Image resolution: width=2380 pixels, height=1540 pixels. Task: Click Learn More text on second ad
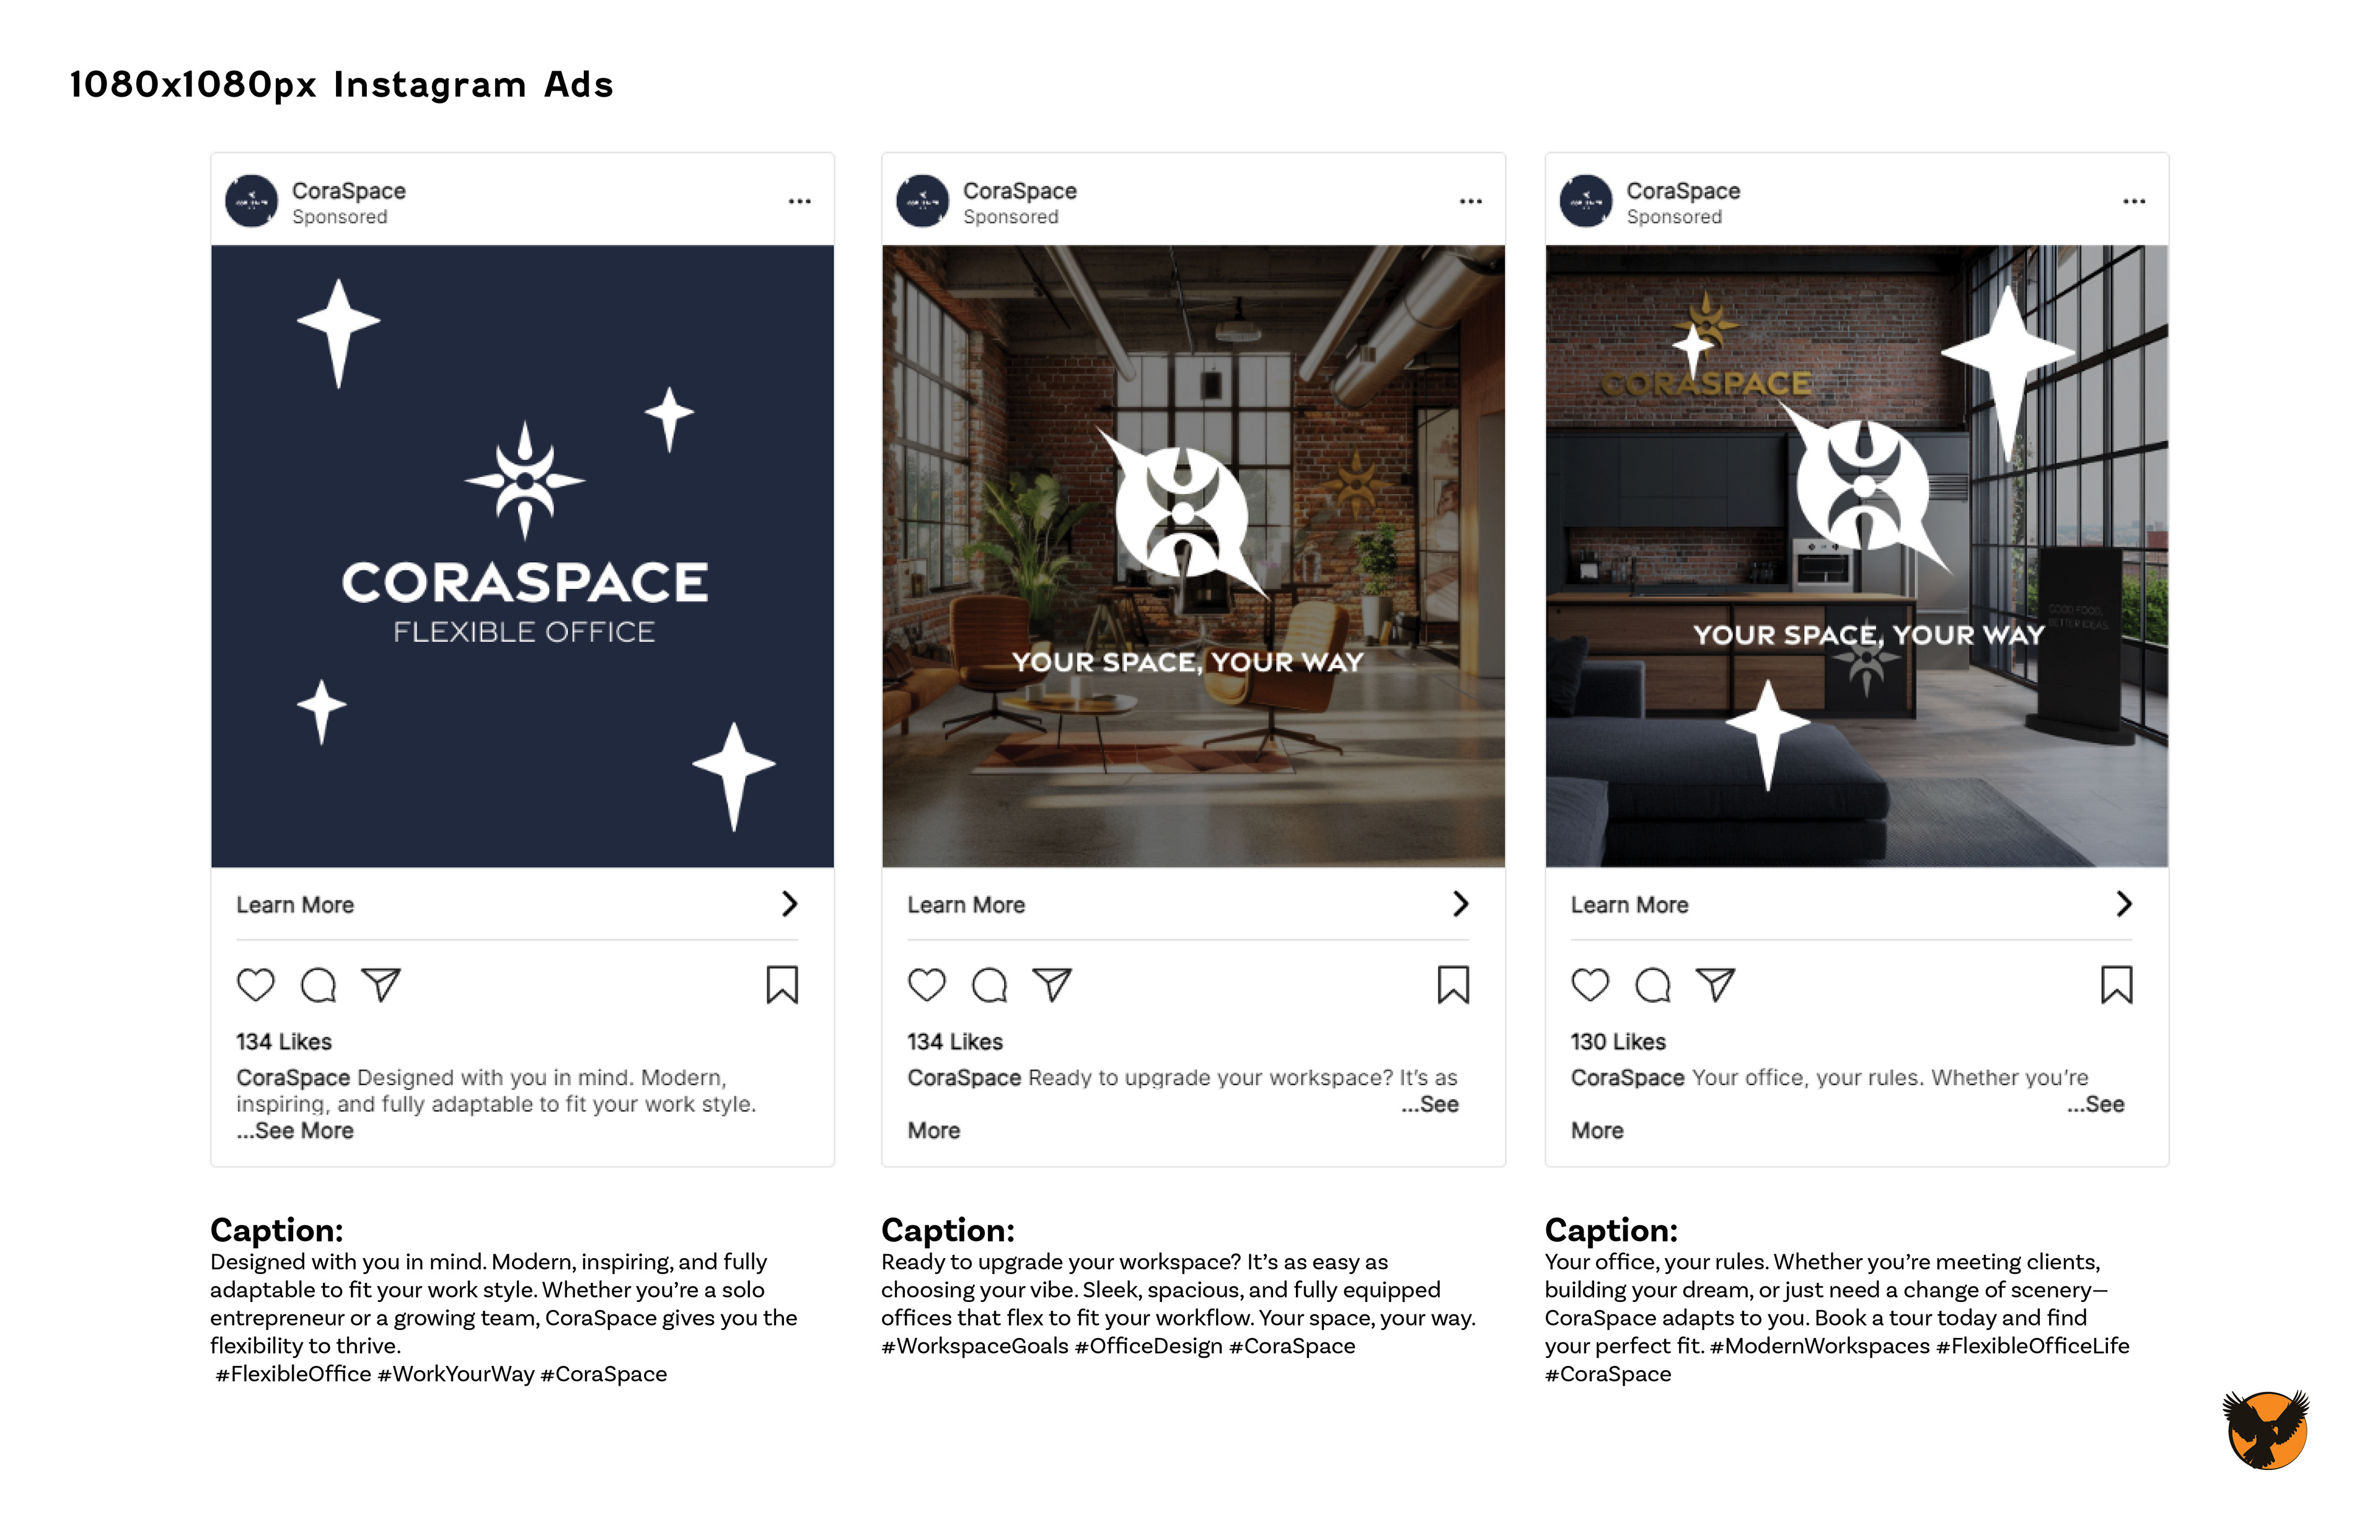point(966,905)
